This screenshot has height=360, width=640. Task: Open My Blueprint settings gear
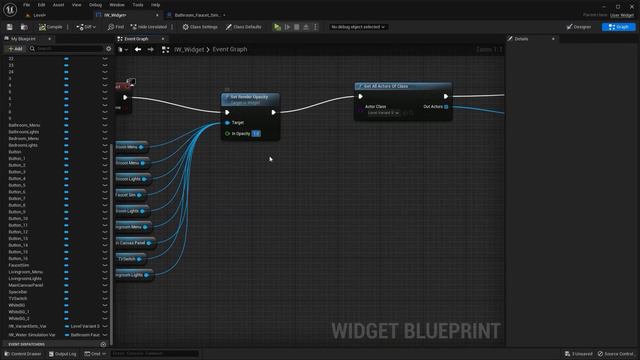pyautogui.click(x=109, y=49)
